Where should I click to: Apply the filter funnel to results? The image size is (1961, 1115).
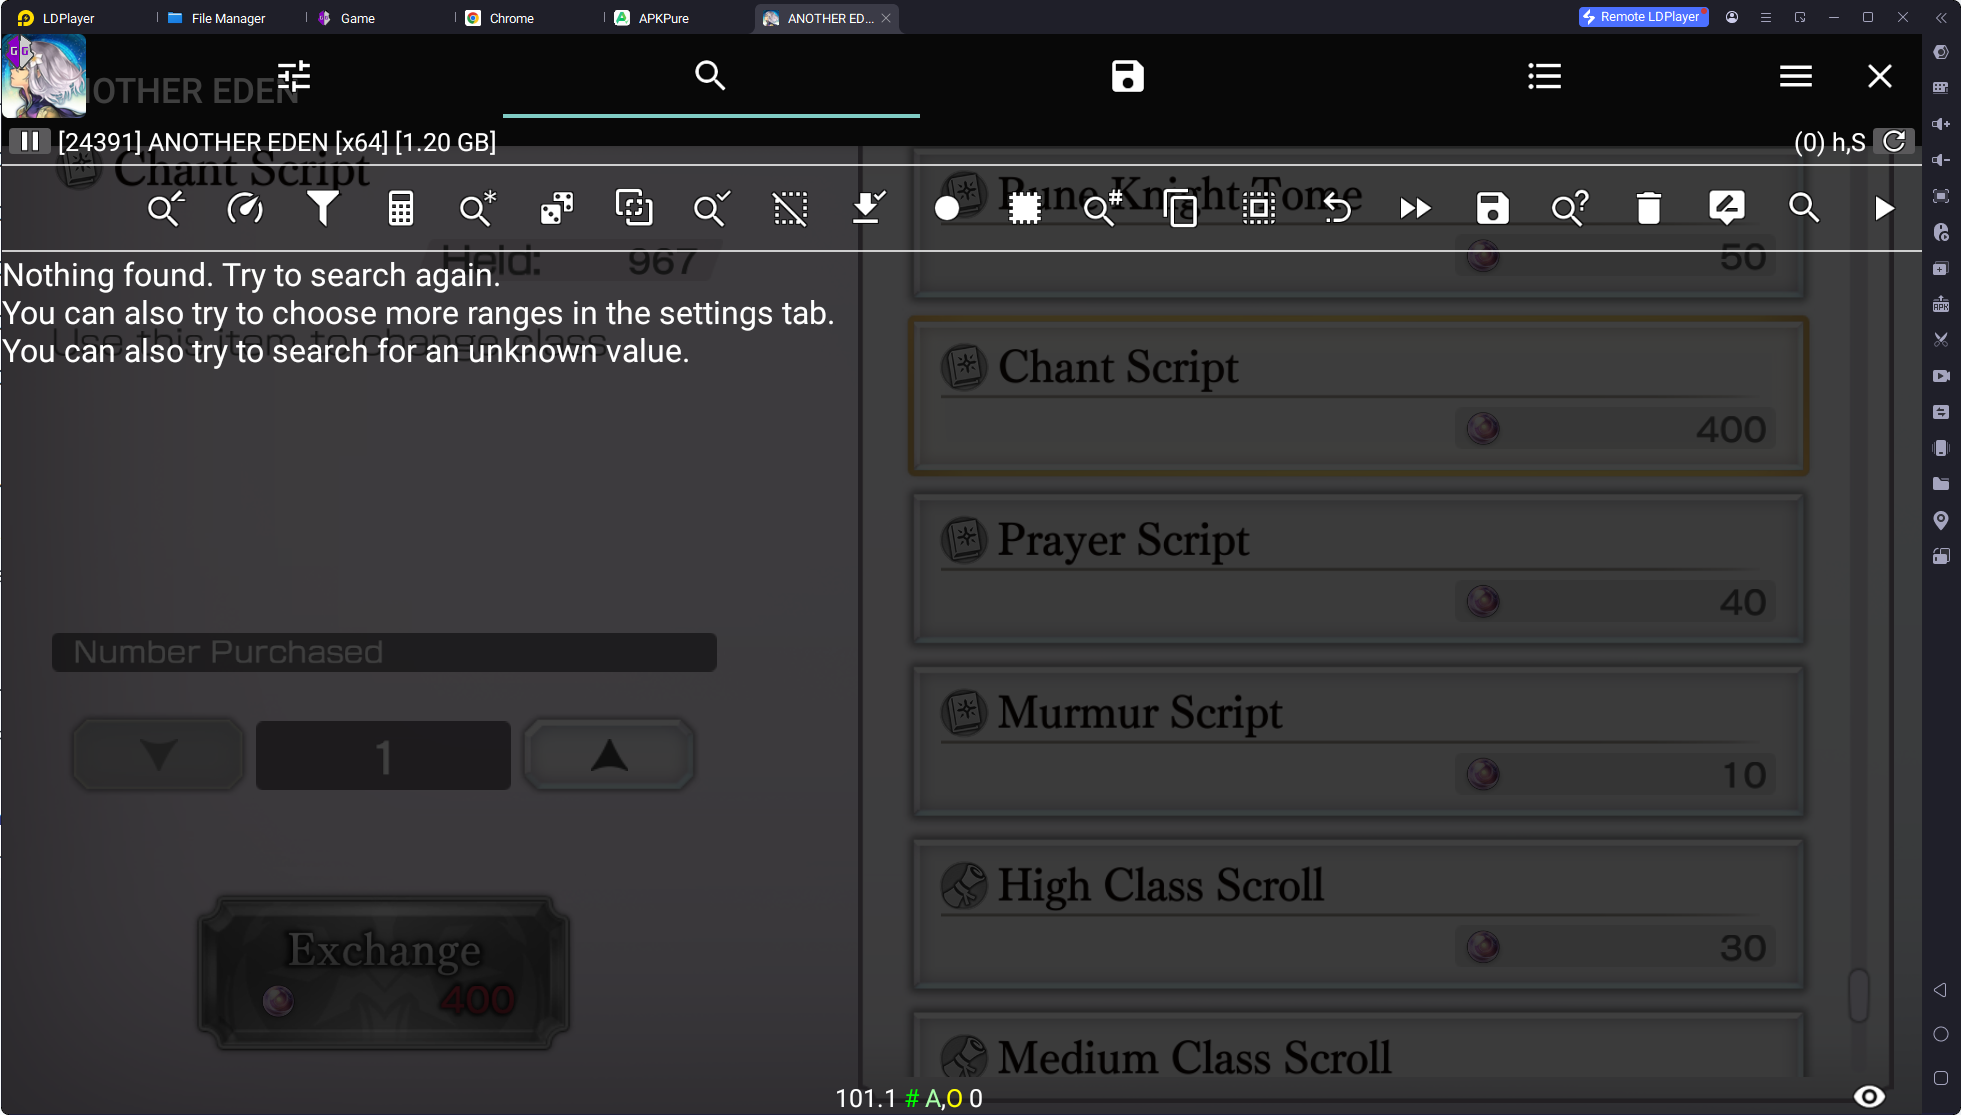click(x=322, y=208)
